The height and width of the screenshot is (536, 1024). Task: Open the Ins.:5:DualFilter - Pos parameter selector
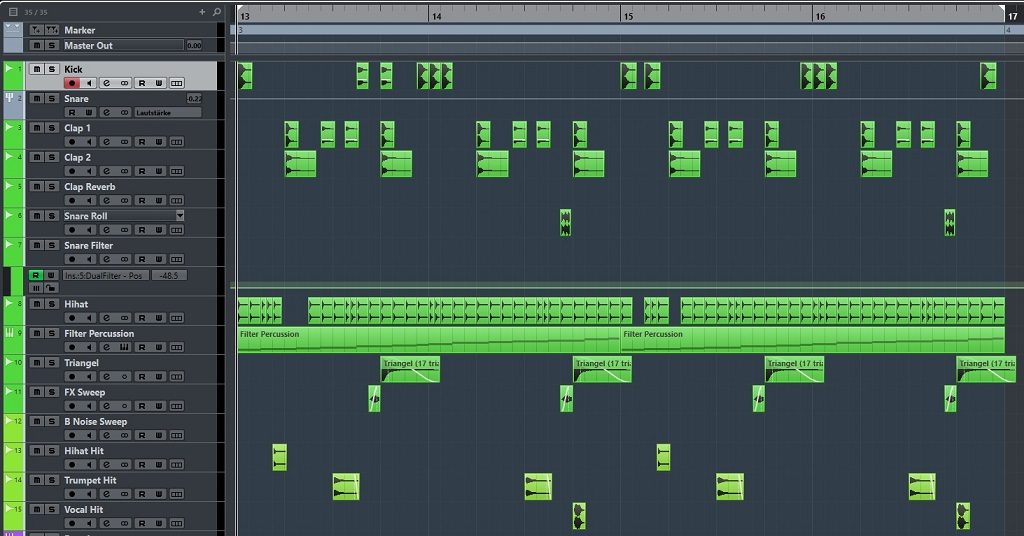click(x=106, y=276)
